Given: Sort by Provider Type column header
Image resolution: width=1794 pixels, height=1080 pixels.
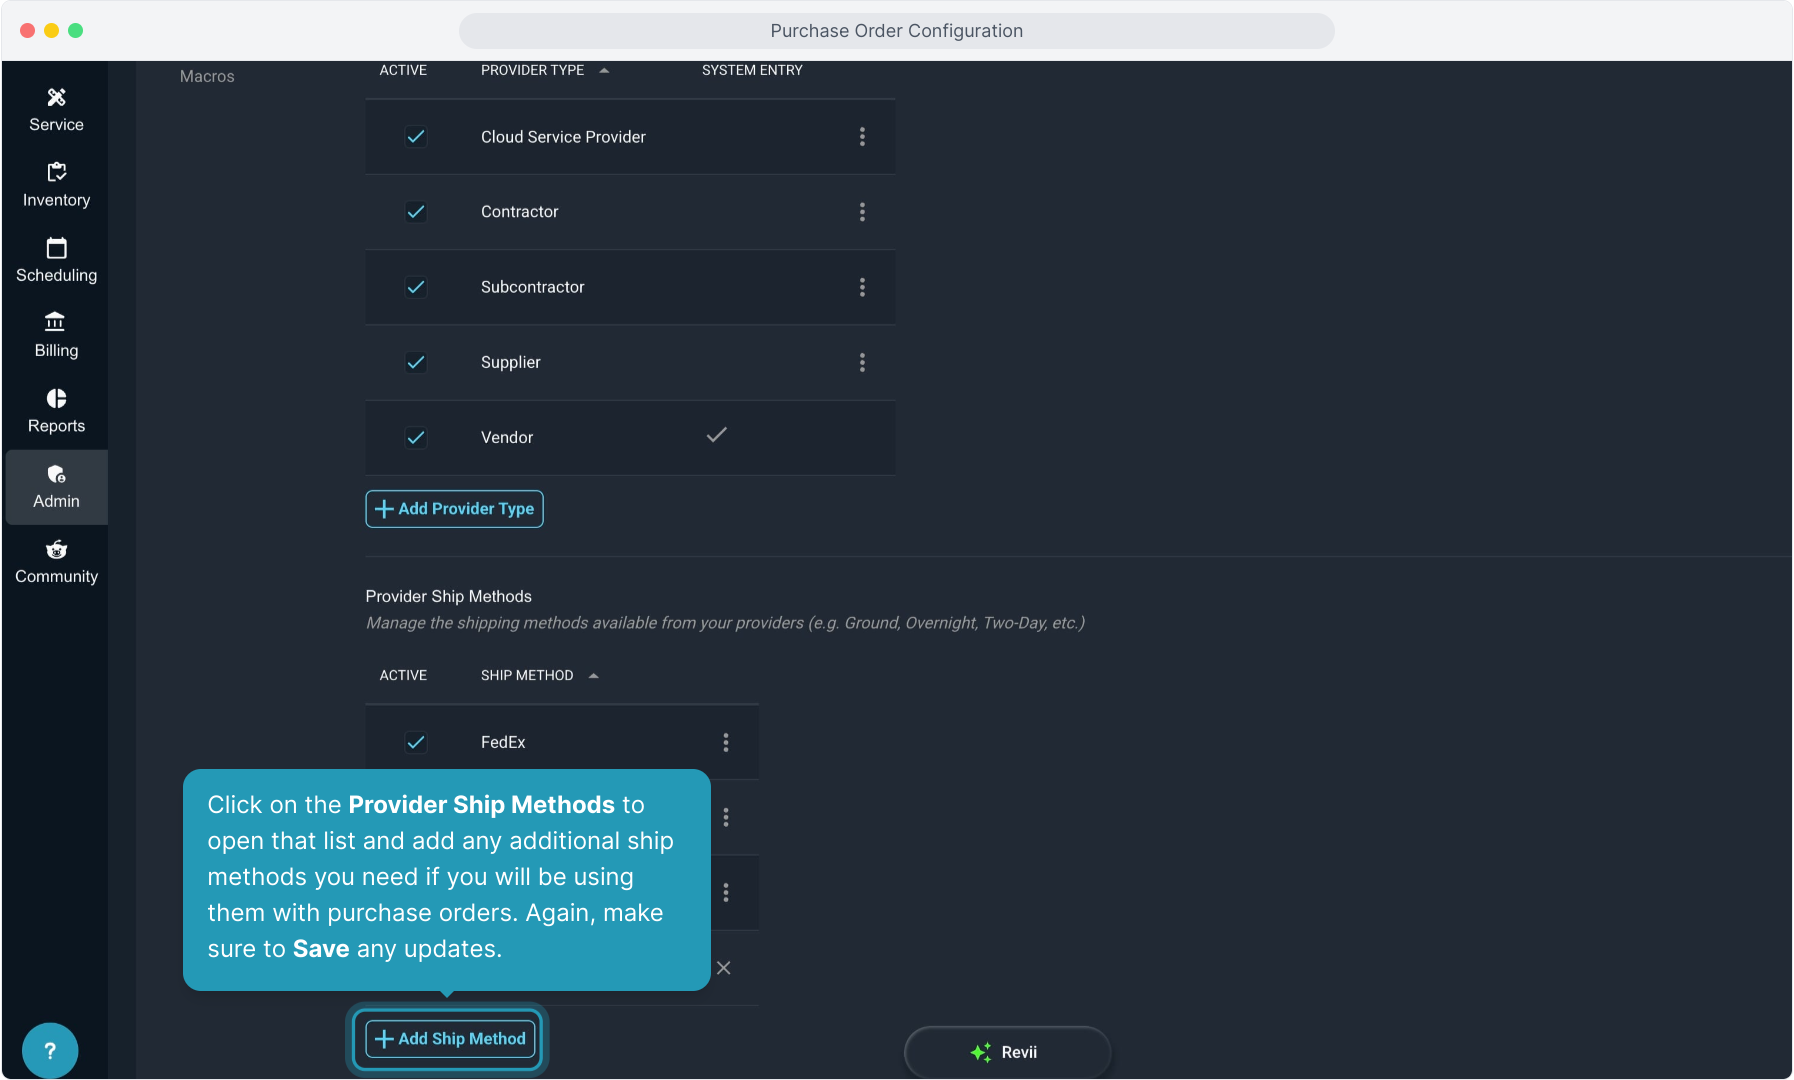Looking at the screenshot, I should (x=533, y=70).
